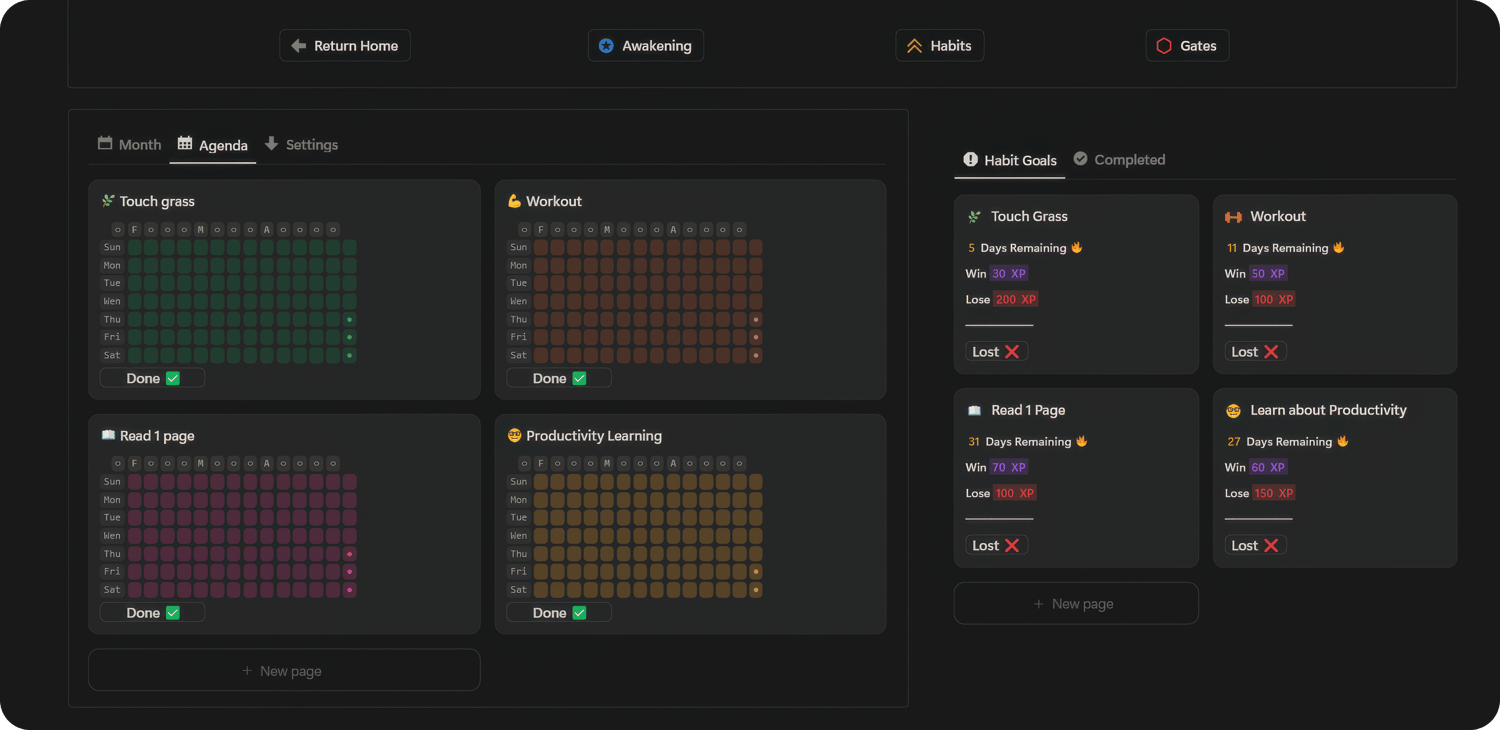Toggle the Done checkbox for Touch grass
Image resolution: width=1500 pixels, height=730 pixels.
pos(173,378)
